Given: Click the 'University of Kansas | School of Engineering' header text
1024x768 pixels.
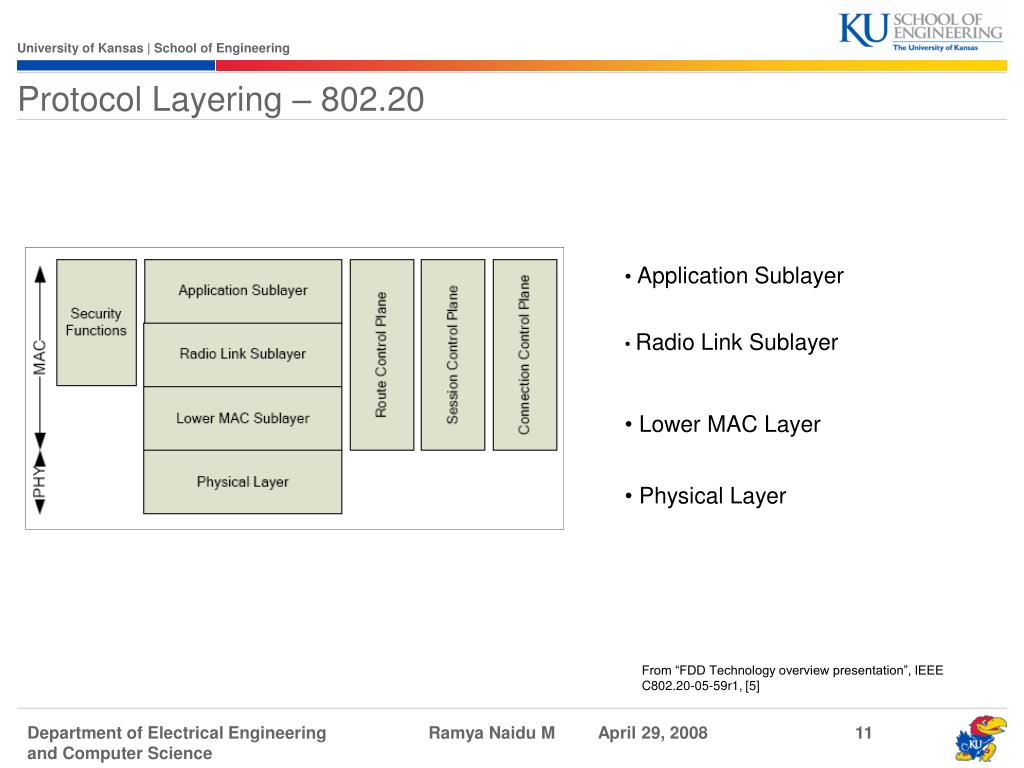Looking at the screenshot, I should tap(153, 48).
